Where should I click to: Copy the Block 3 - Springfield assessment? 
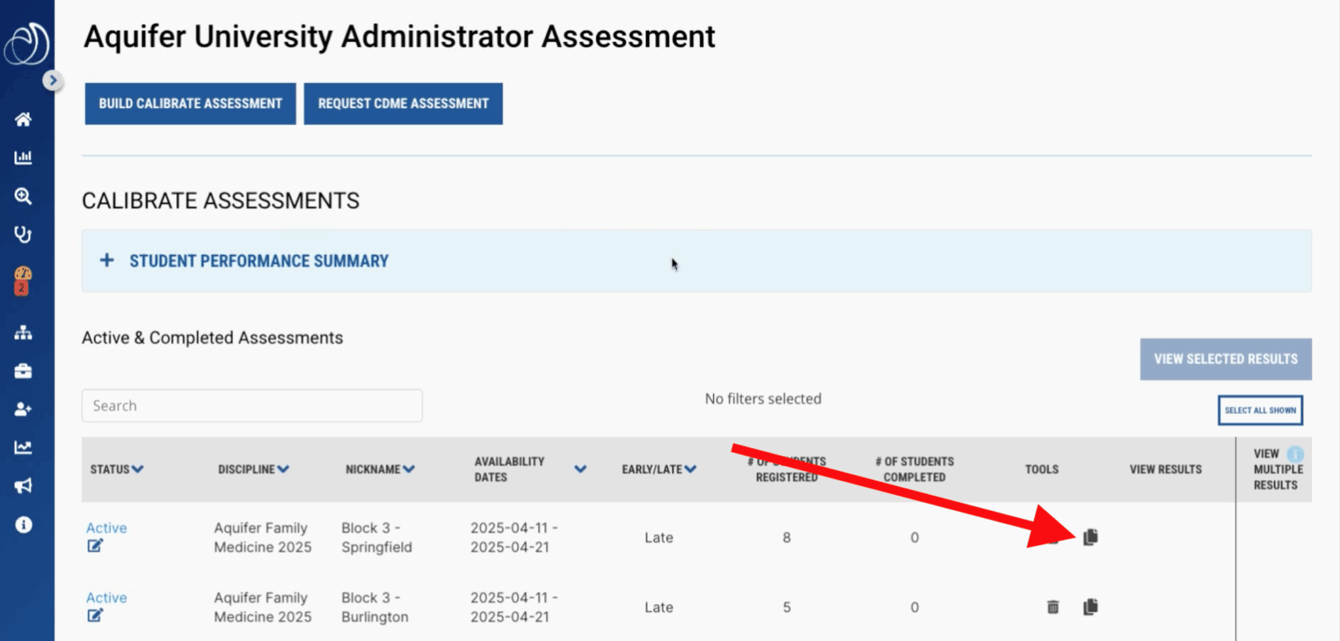click(1090, 537)
